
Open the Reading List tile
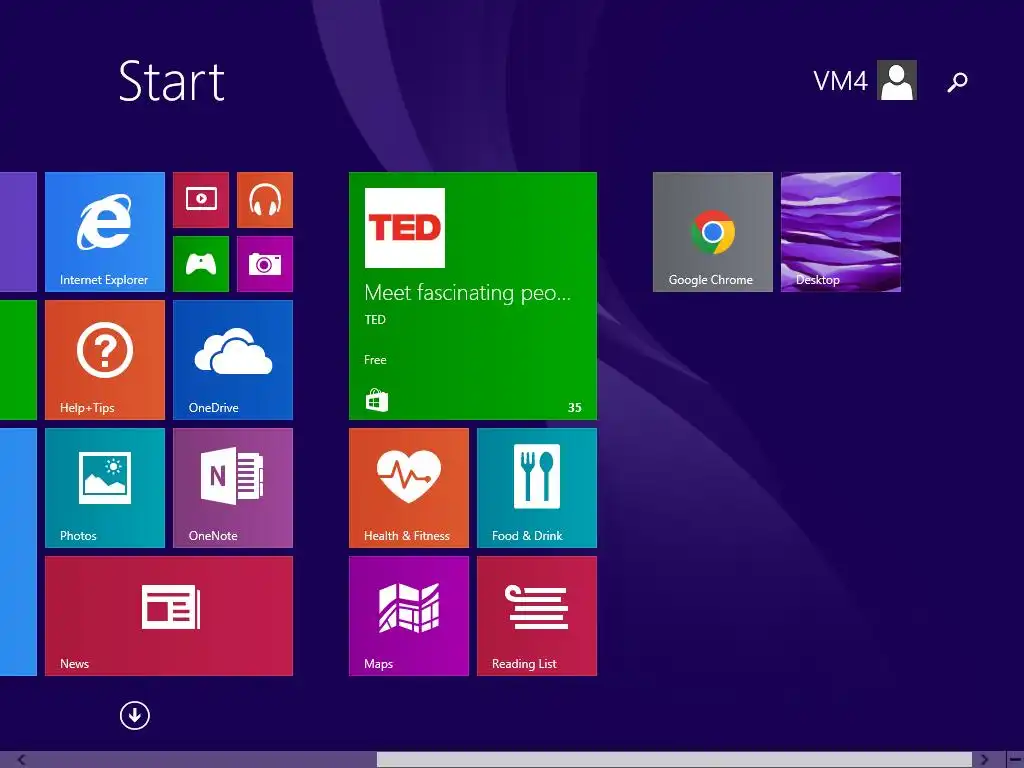[537, 616]
